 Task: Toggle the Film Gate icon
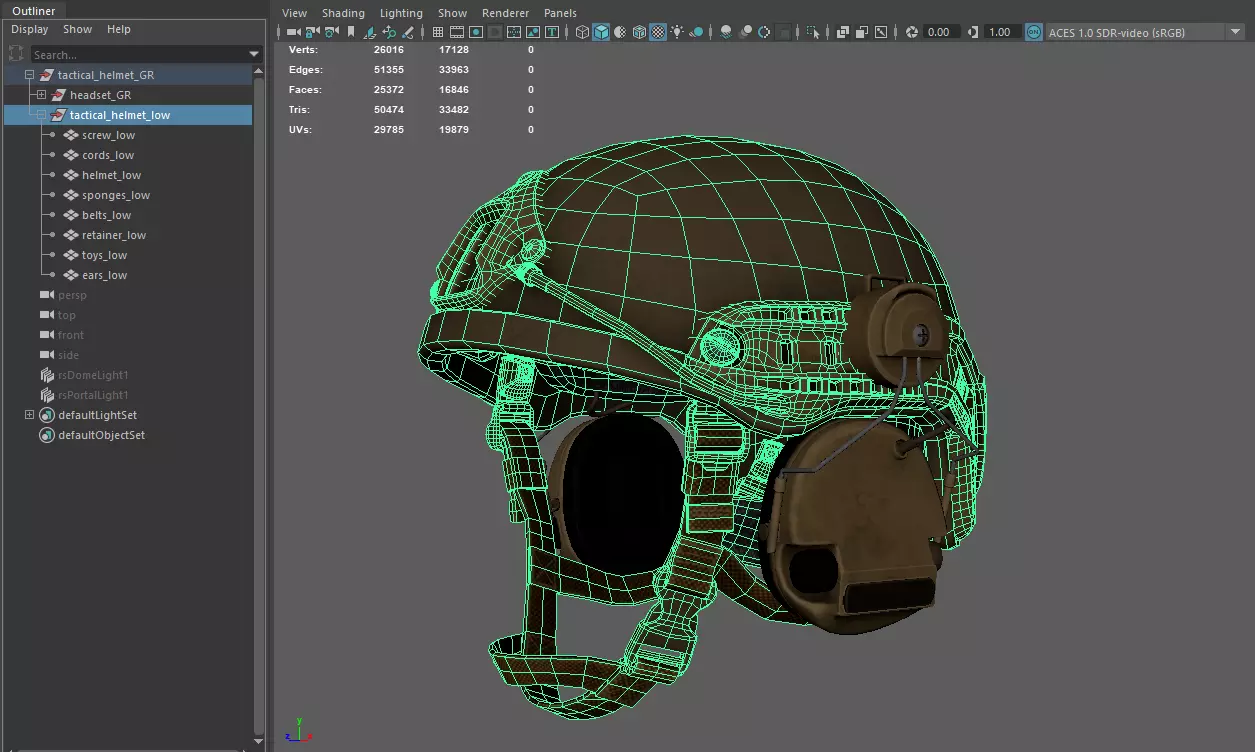(x=457, y=32)
